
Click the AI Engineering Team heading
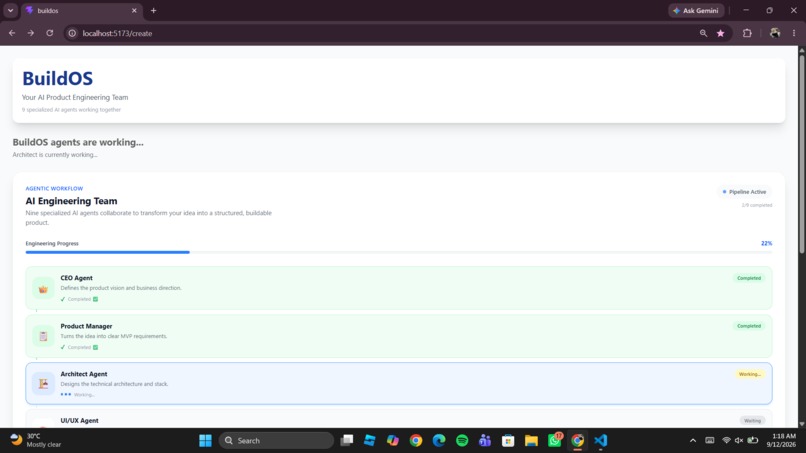[71, 201]
